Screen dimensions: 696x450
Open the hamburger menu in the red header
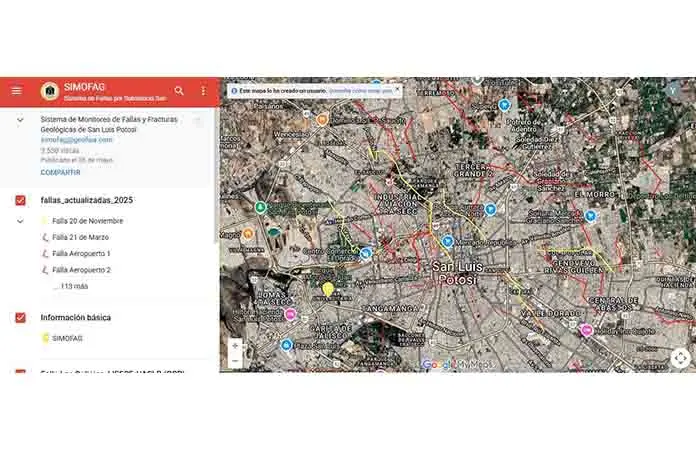(16, 91)
